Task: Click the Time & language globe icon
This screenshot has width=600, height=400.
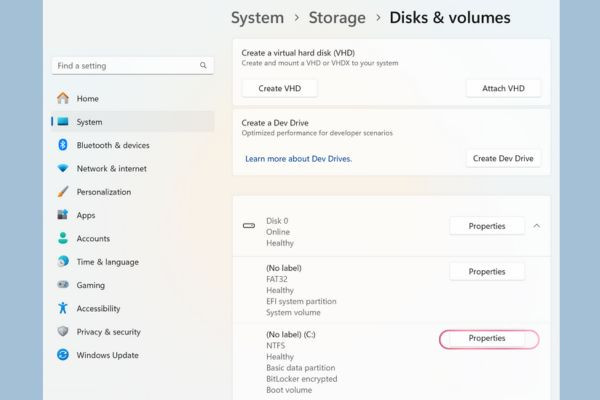Action: tap(63, 261)
